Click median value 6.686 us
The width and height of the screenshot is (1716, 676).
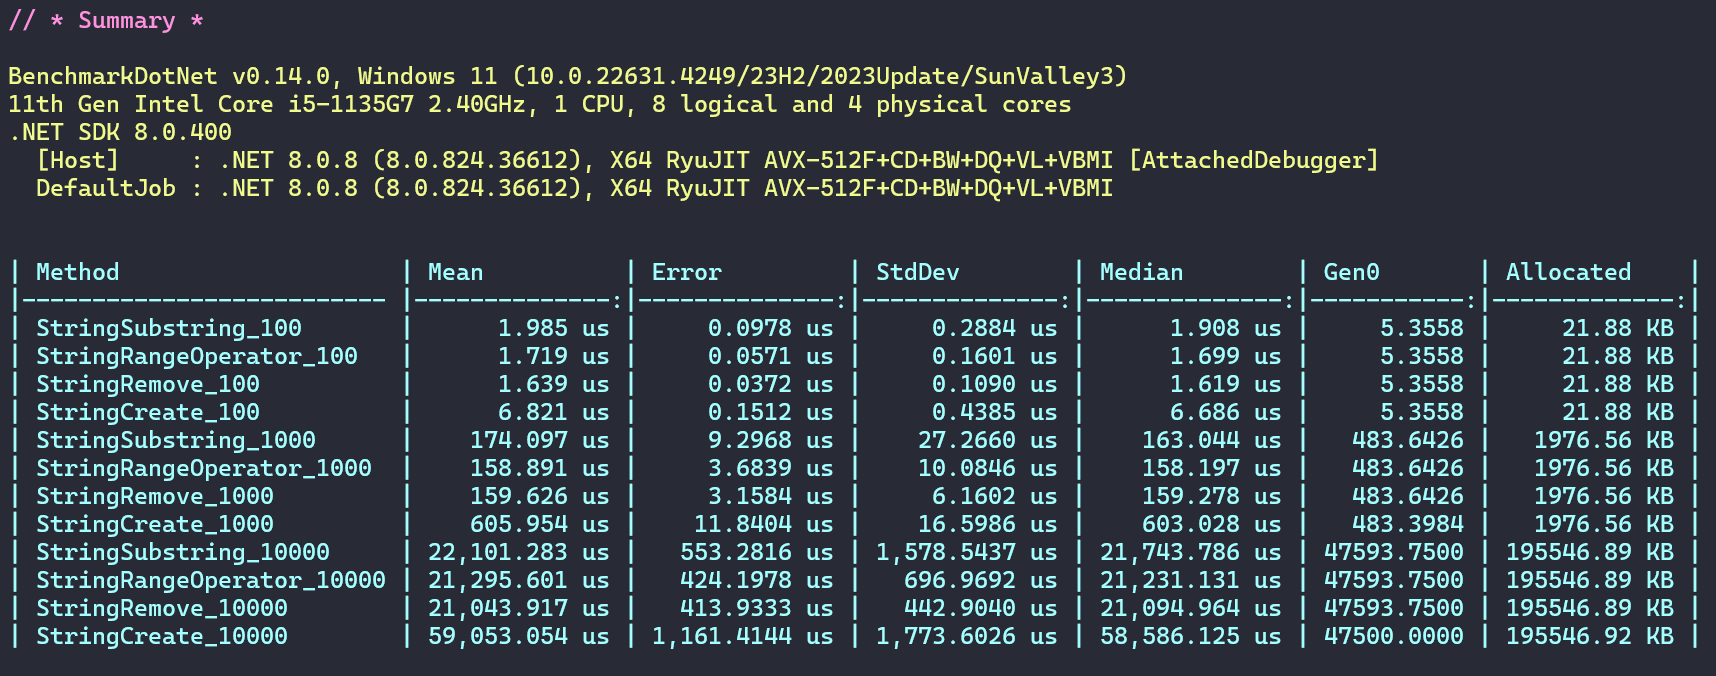(x=1226, y=412)
